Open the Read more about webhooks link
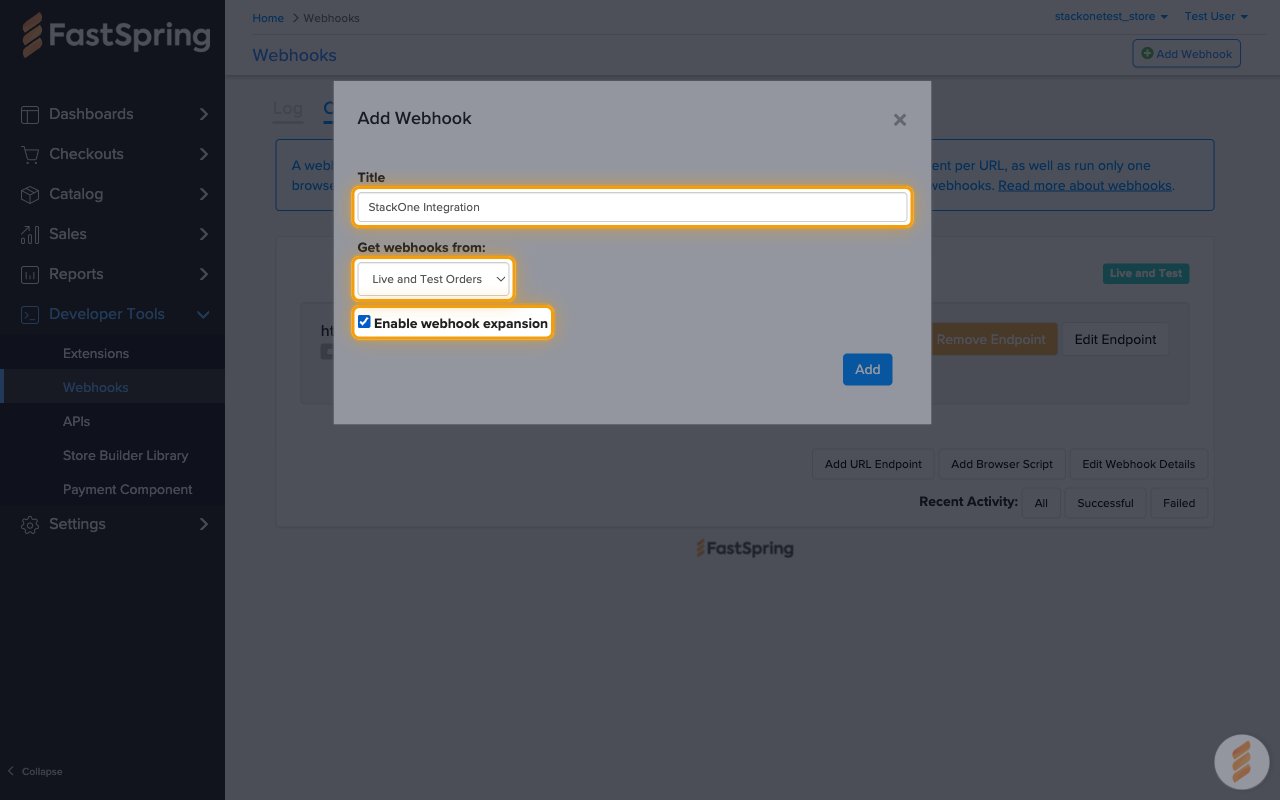This screenshot has height=800, width=1280. pos(1085,185)
